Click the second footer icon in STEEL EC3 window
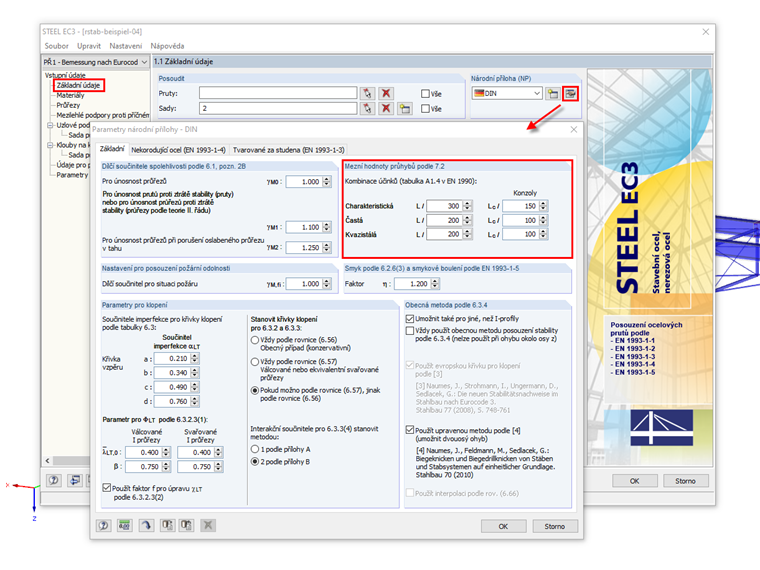 (x=75, y=480)
